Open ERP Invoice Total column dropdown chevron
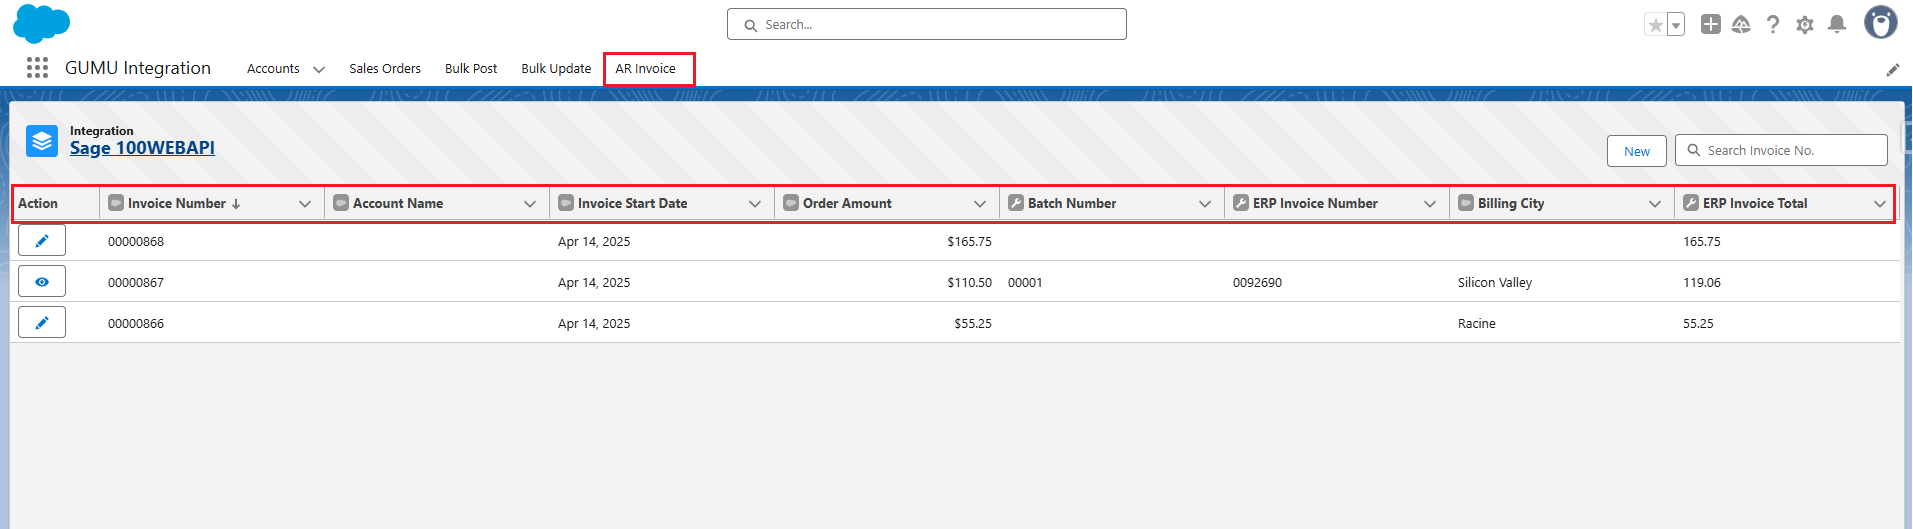1913x529 pixels. click(1880, 204)
